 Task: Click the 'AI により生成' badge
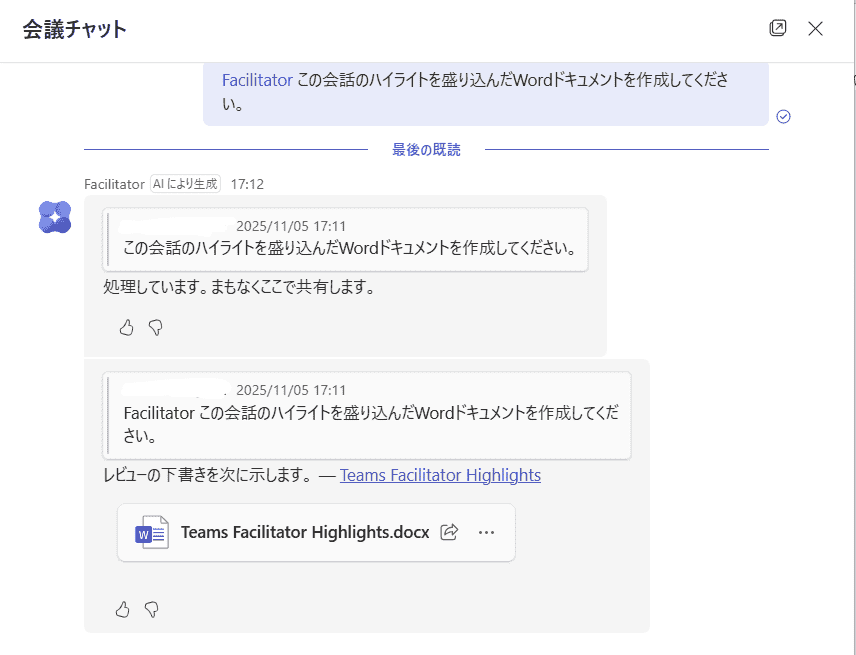pyautogui.click(x=185, y=184)
